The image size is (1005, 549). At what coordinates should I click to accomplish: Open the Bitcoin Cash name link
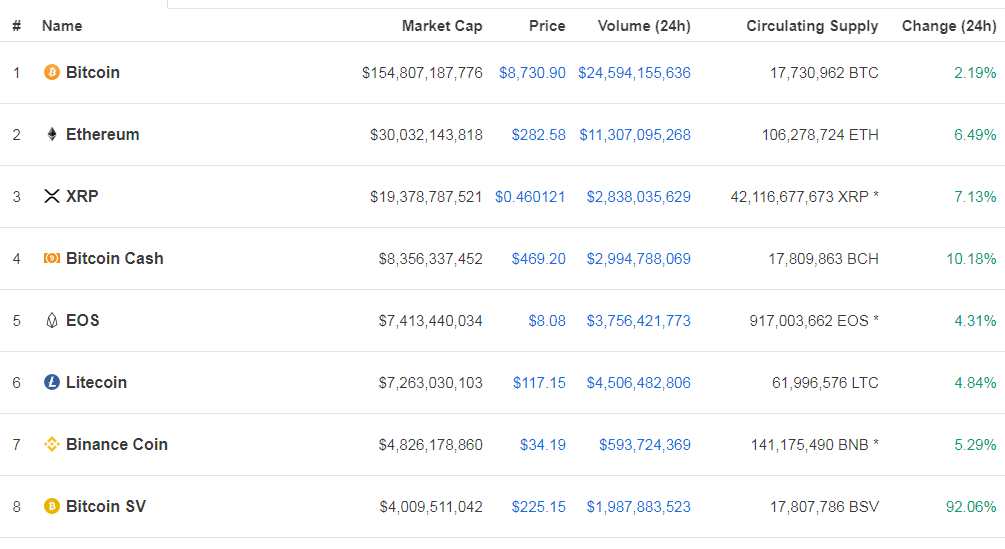(115, 258)
